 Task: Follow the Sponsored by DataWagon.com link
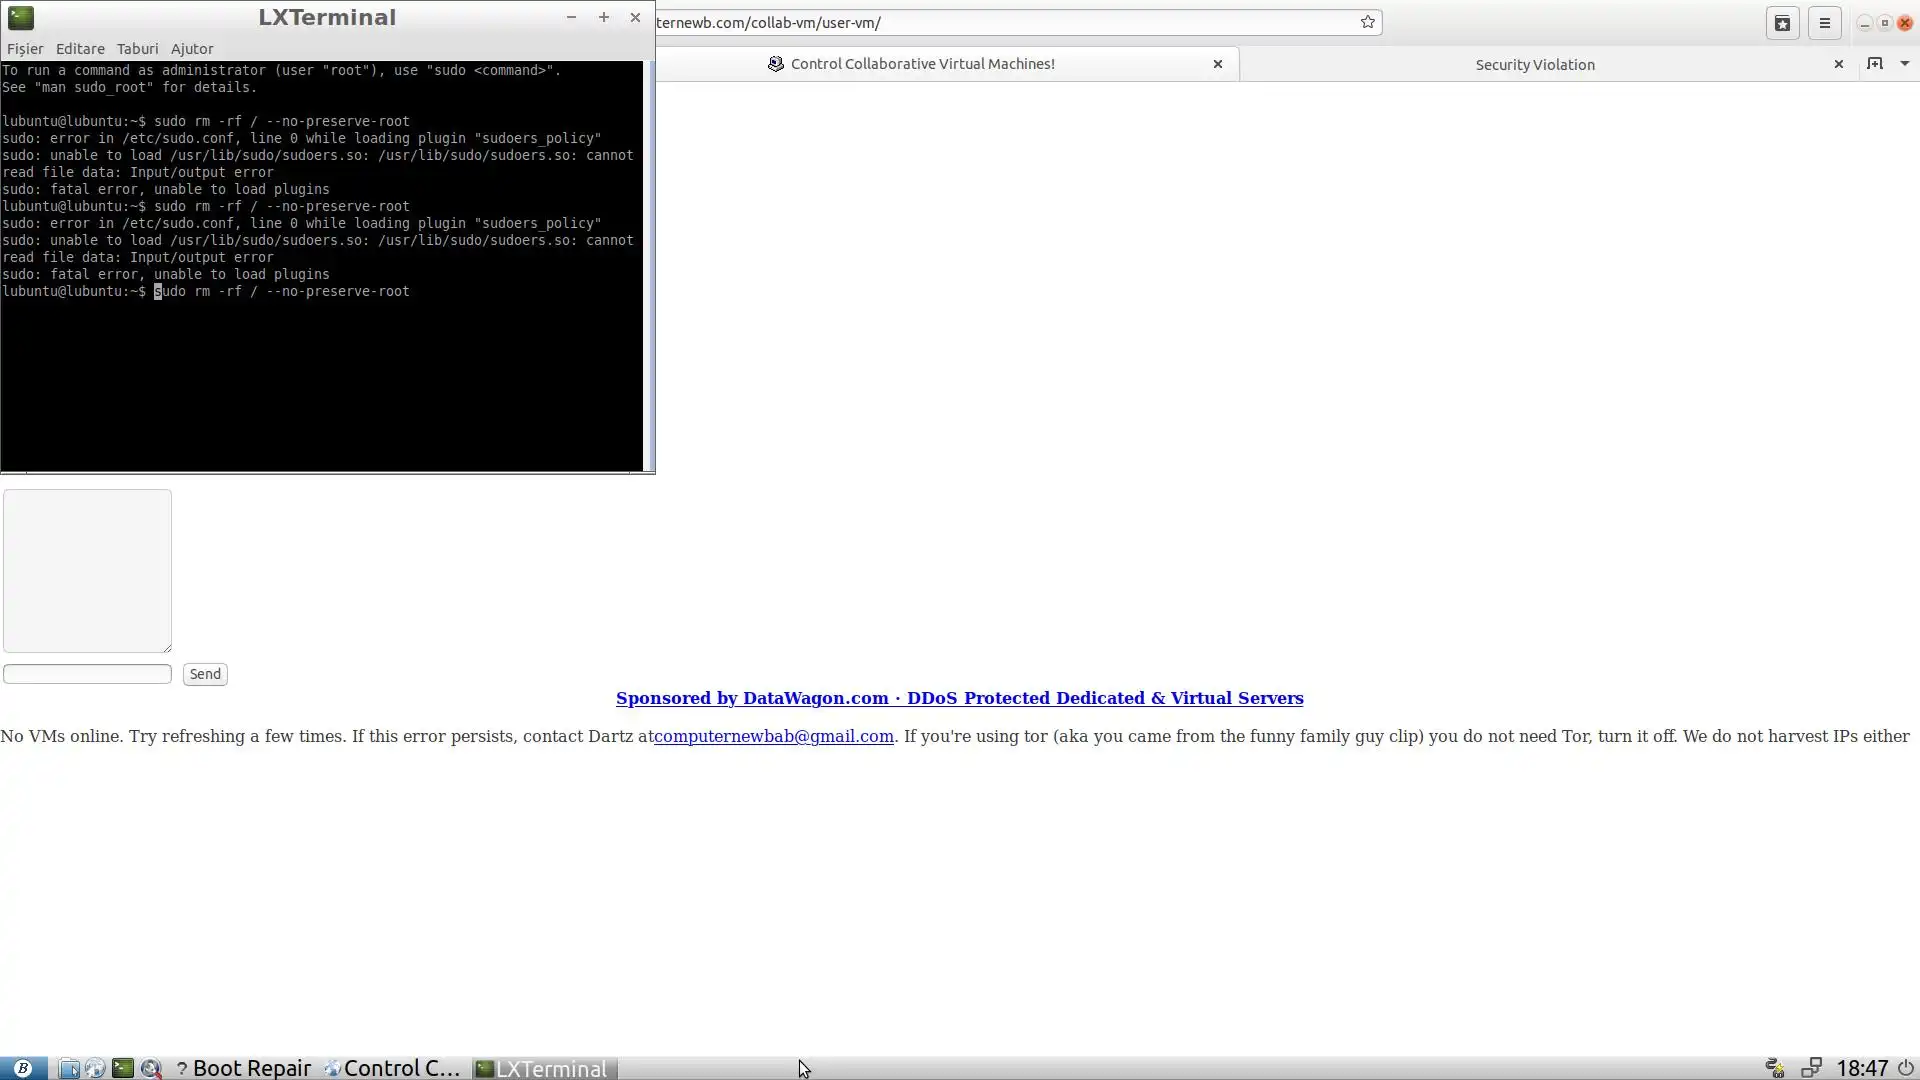point(959,698)
